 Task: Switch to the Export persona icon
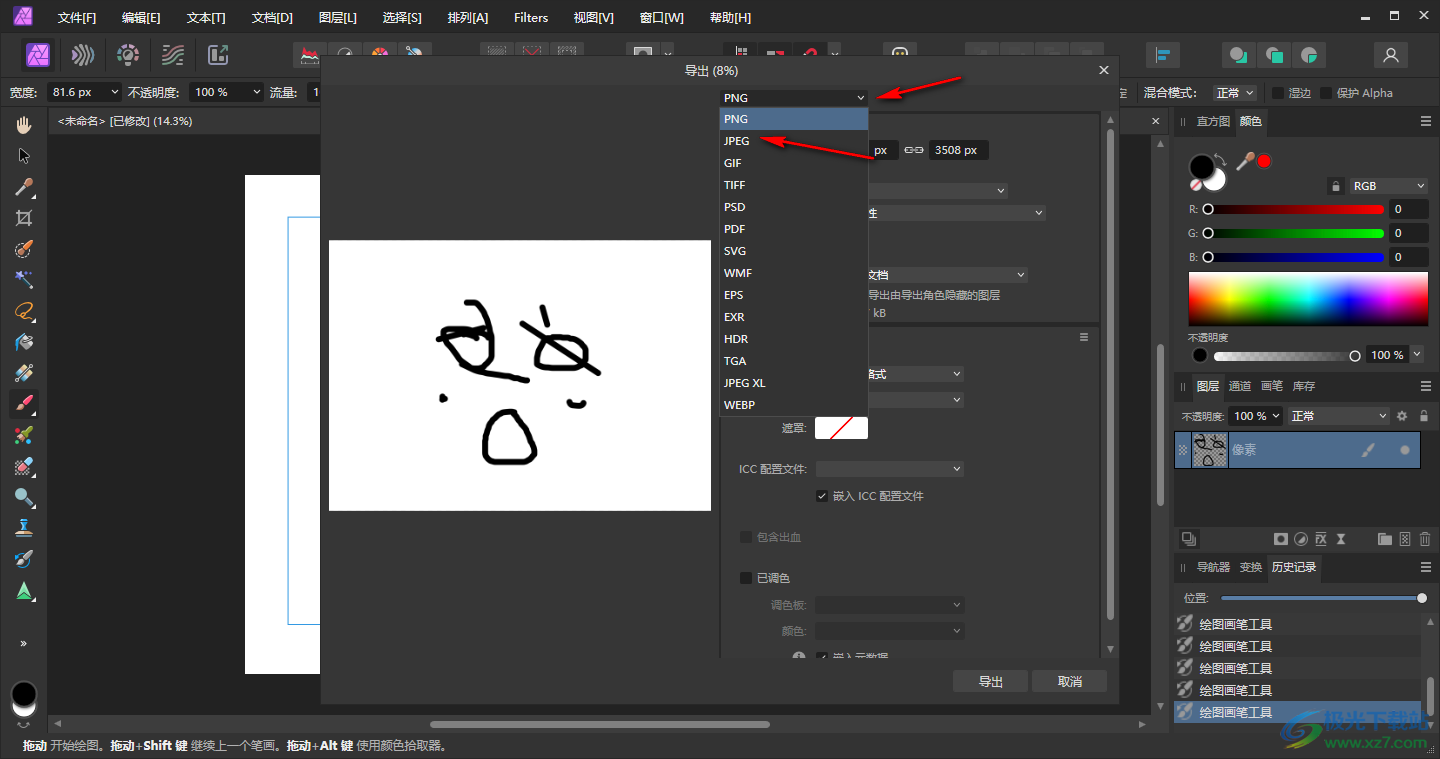click(218, 55)
